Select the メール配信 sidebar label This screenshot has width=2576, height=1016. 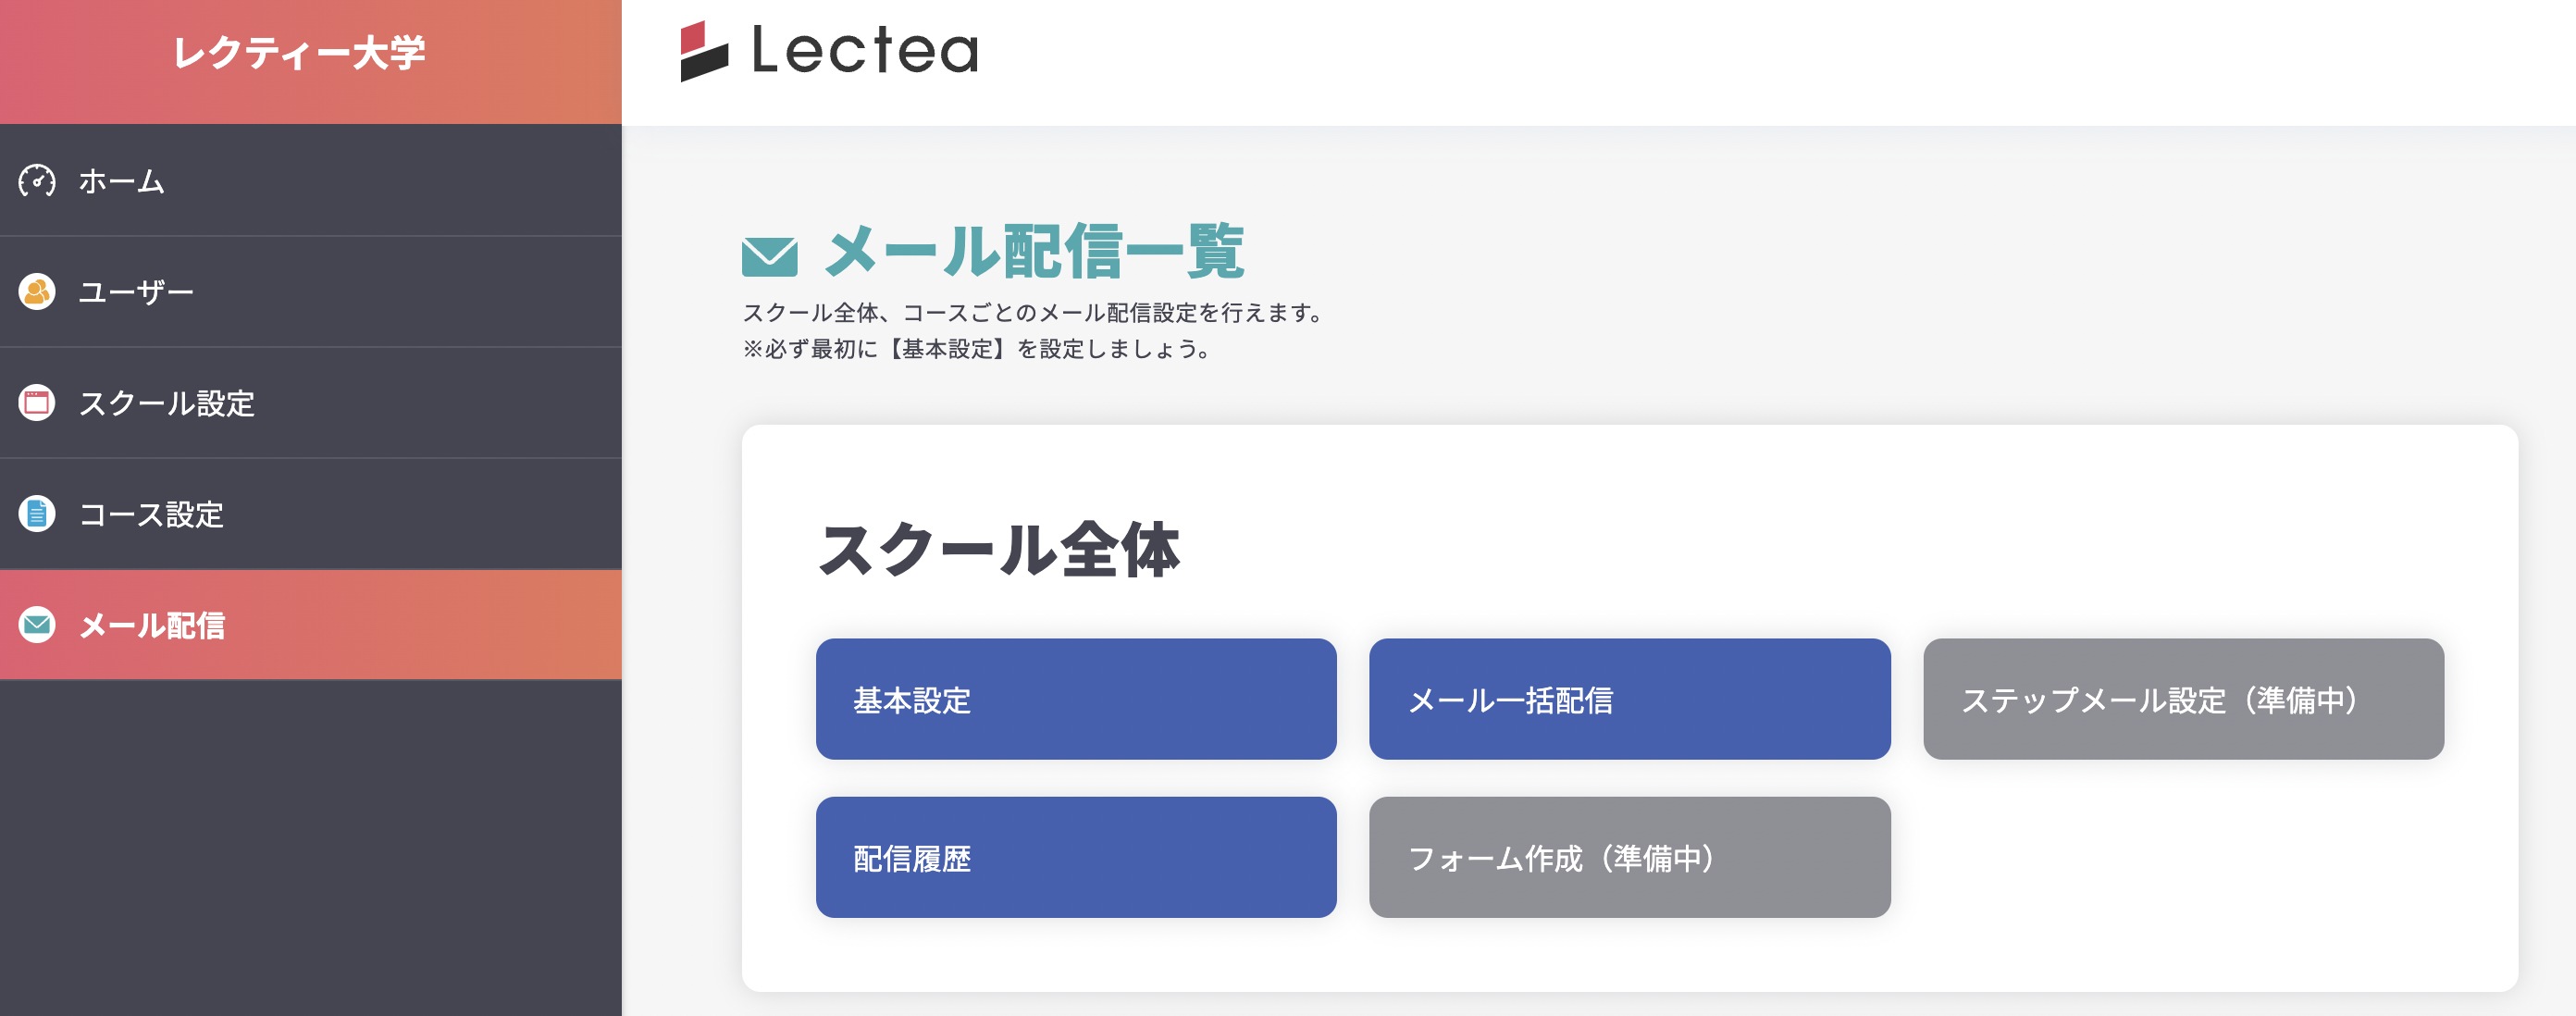point(152,625)
